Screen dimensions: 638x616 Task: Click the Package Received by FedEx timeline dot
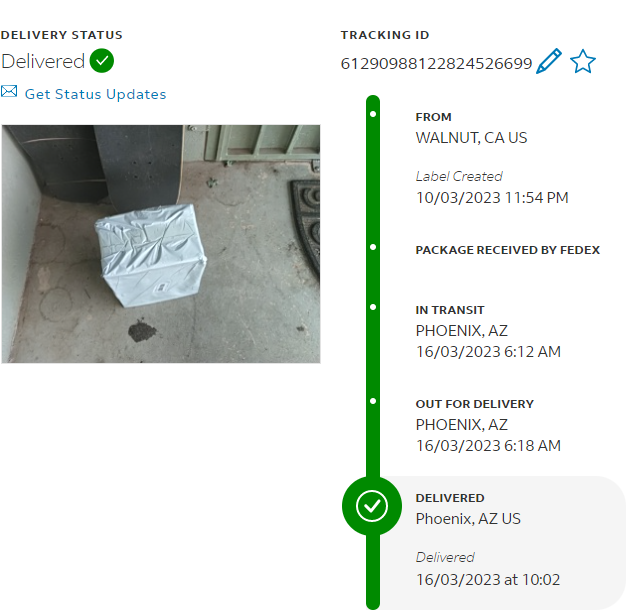tap(373, 247)
